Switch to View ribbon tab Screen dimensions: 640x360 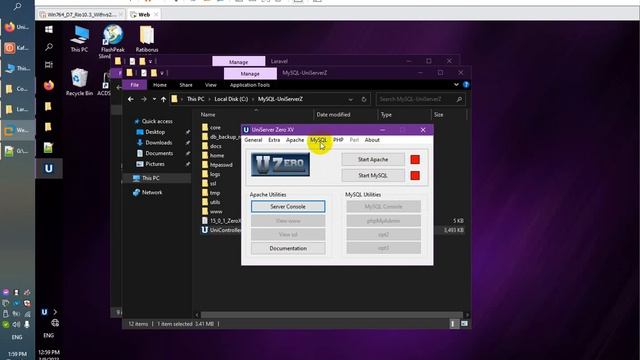coord(211,85)
